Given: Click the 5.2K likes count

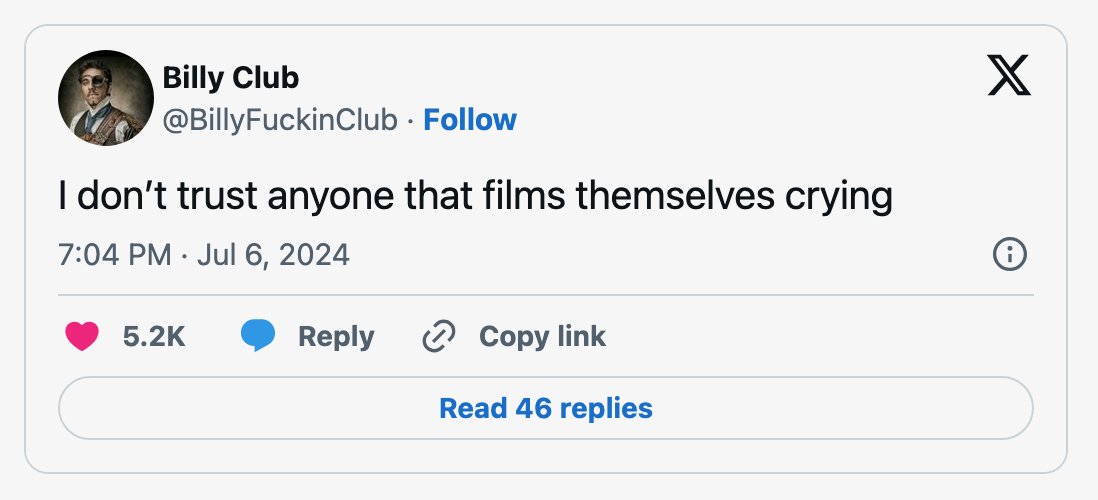Looking at the screenshot, I should pyautogui.click(x=154, y=337).
